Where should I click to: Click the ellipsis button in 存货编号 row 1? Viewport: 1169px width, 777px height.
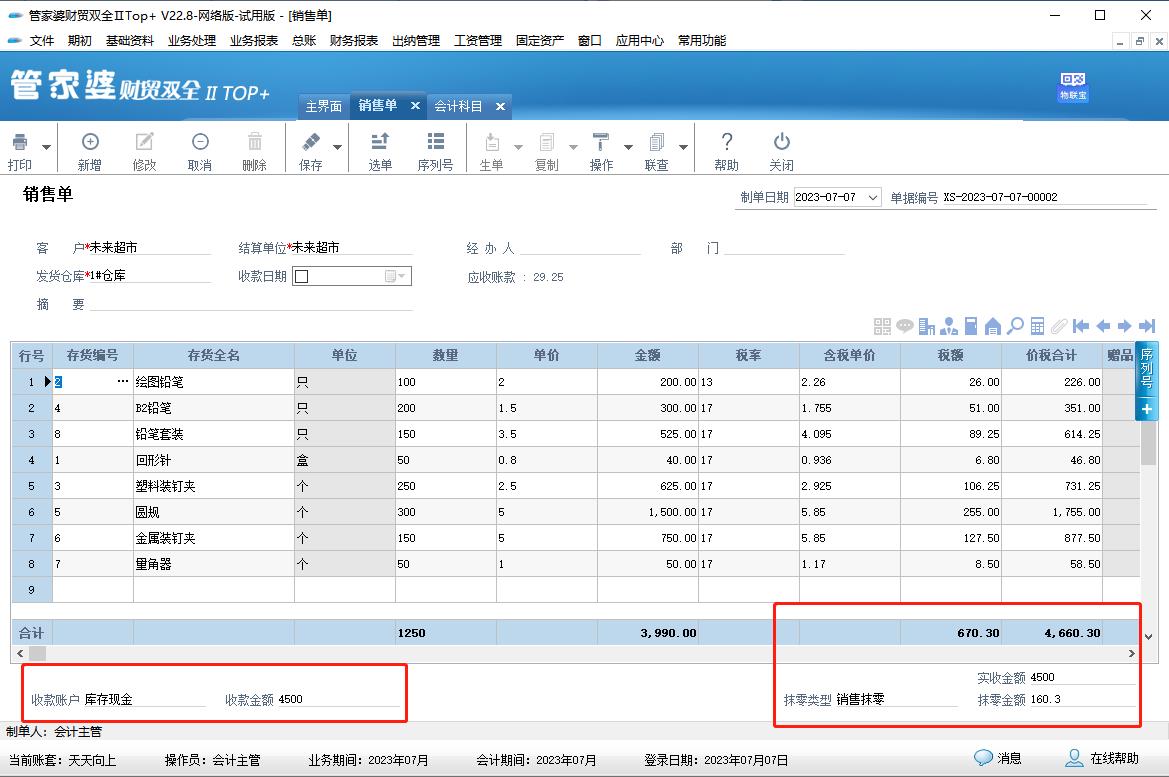pos(123,382)
